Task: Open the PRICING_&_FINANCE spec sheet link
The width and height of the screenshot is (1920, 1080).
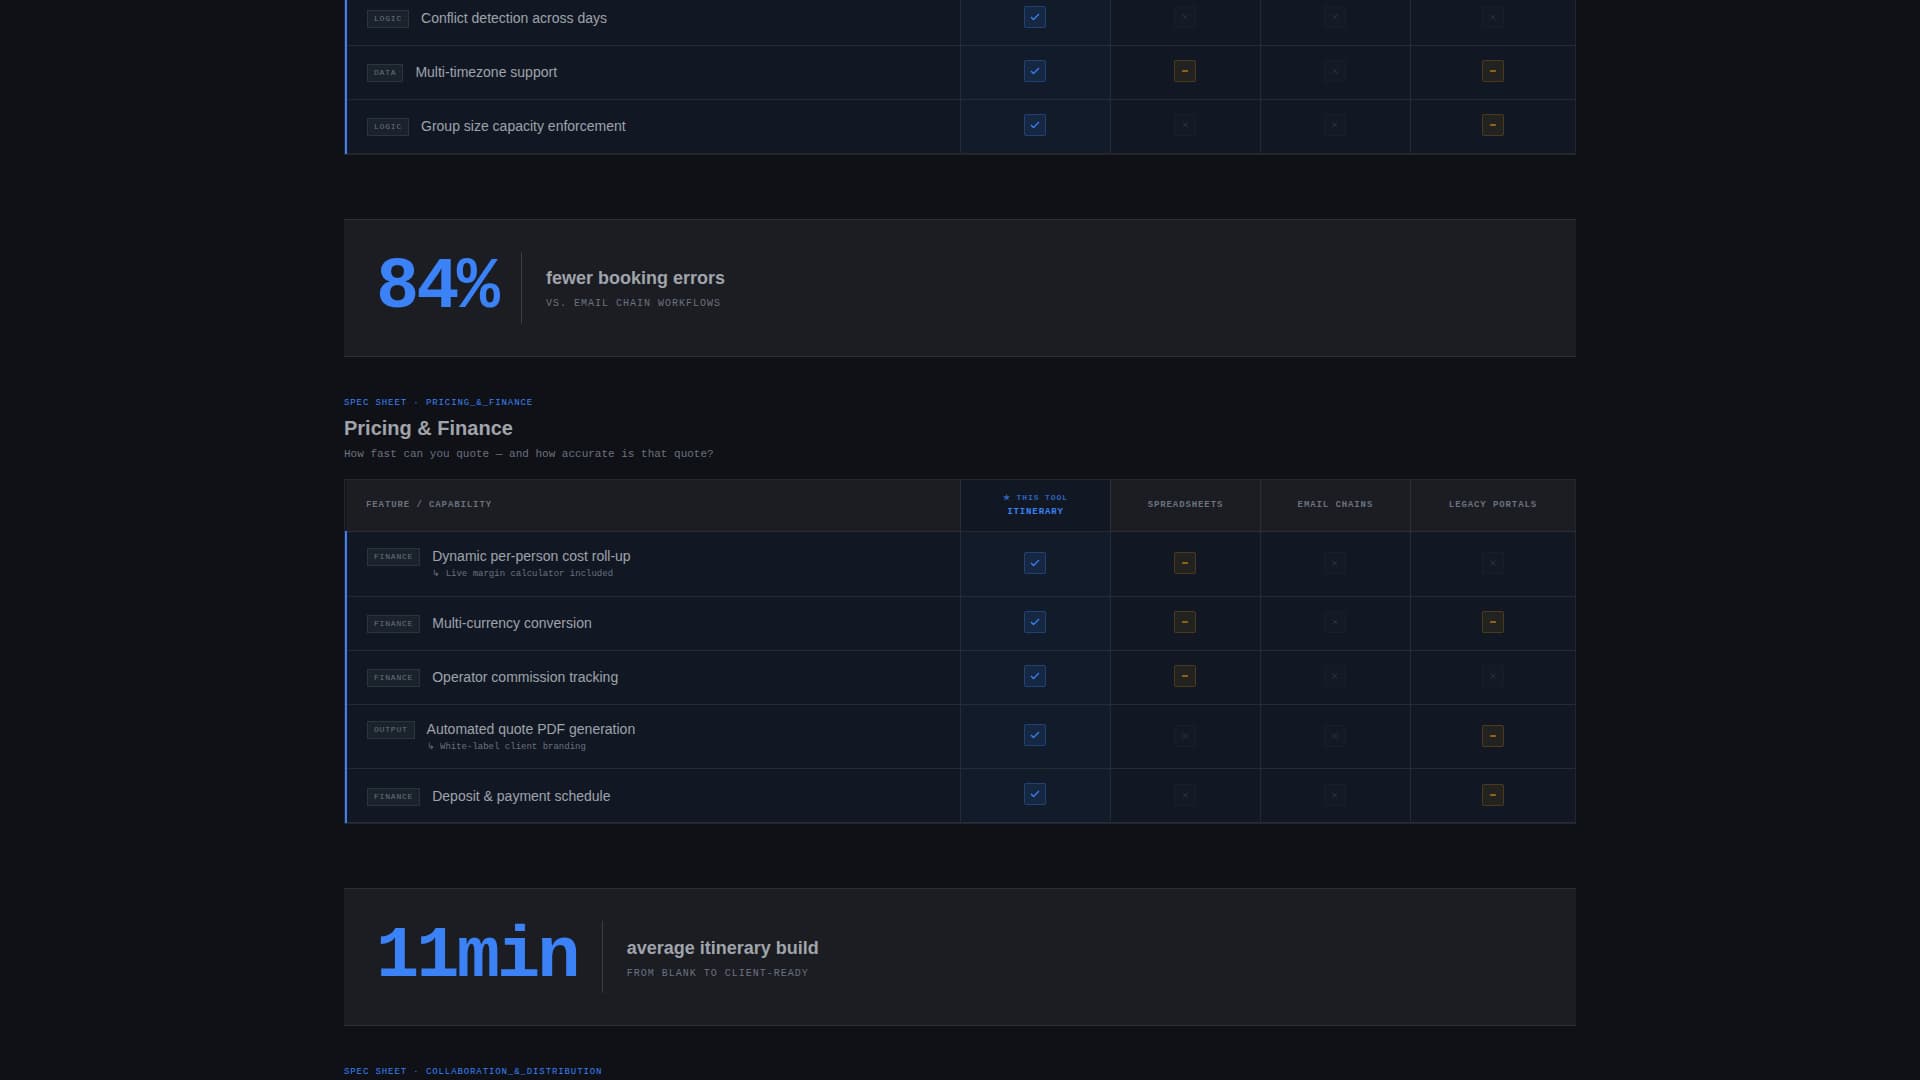Action: pos(478,401)
